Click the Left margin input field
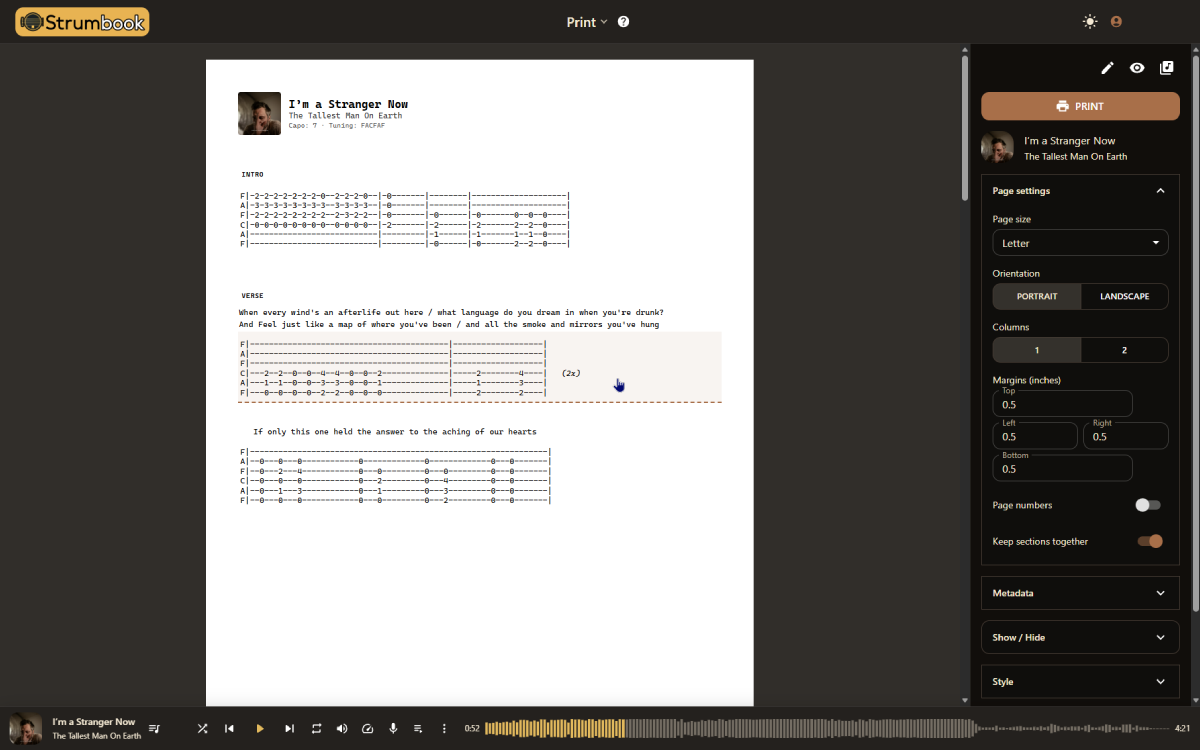The image size is (1200, 750). pyautogui.click(x=1035, y=436)
